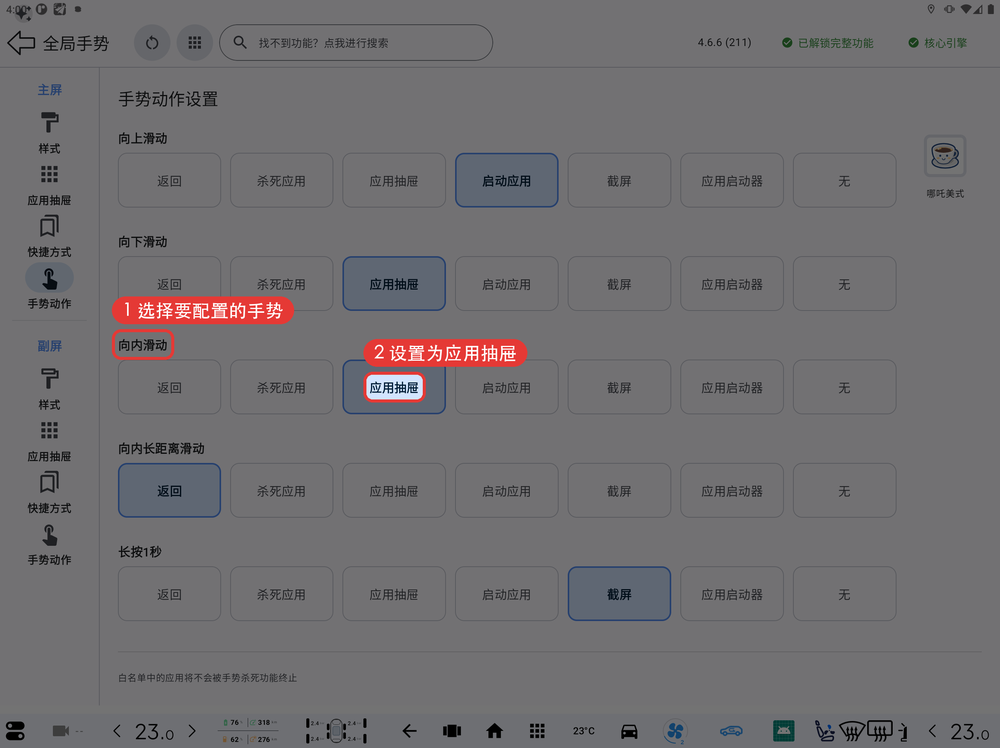Tap the bottom bar back arrow
This screenshot has height=748, width=1000.
409,731
